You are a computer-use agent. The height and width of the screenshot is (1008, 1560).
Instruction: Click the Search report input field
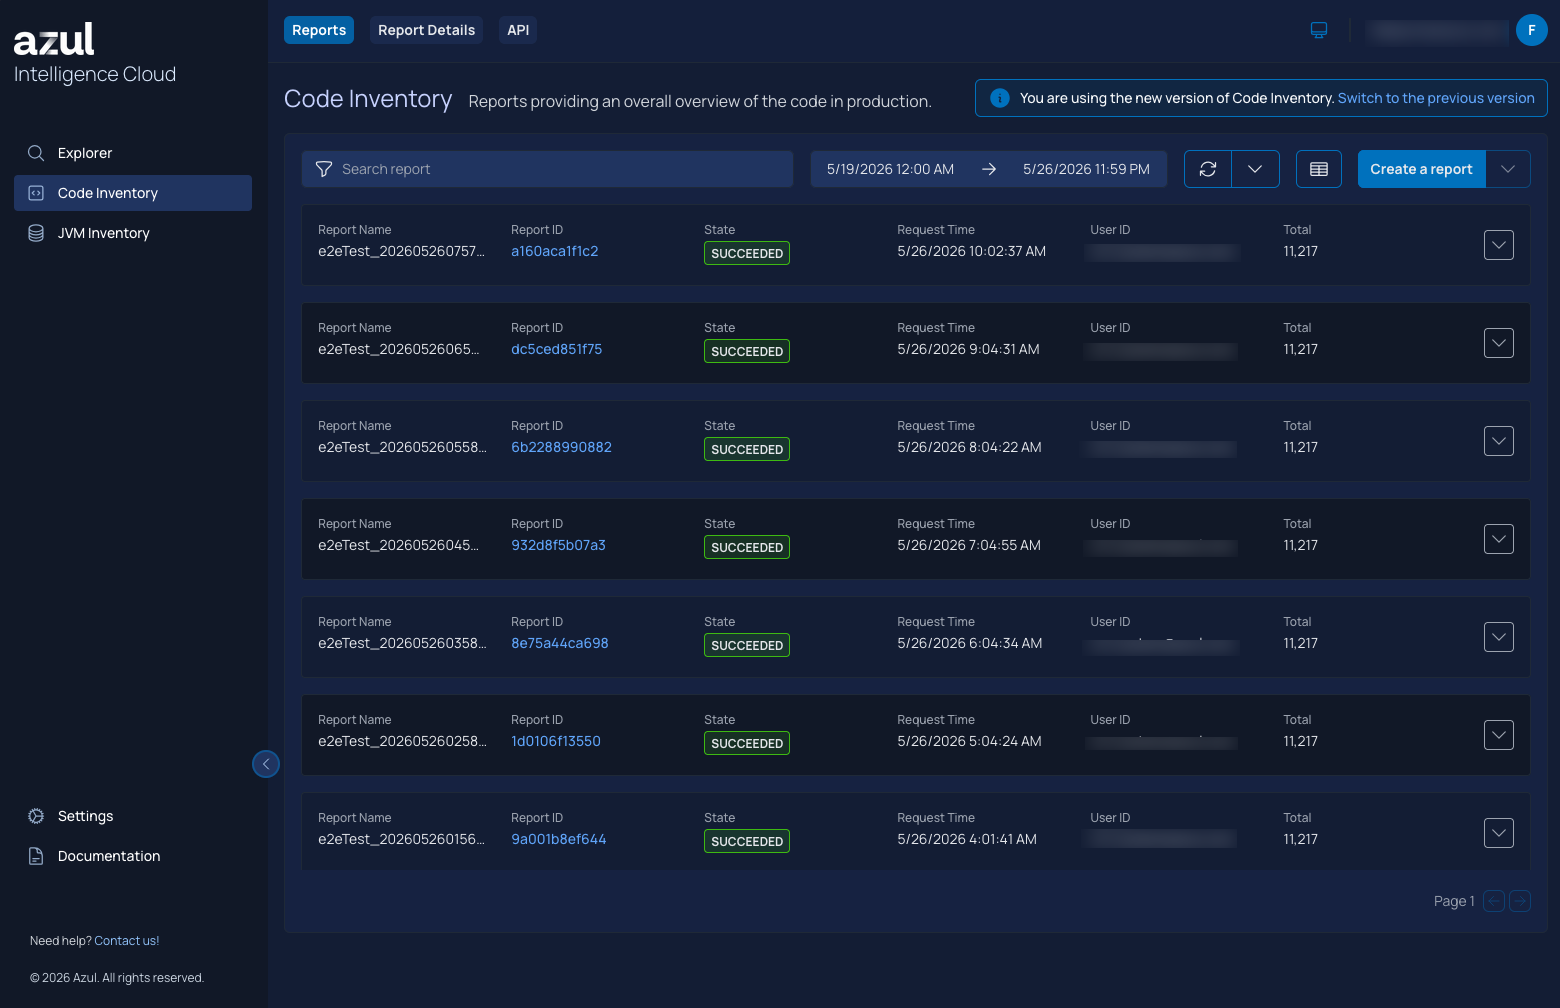[x=547, y=169]
